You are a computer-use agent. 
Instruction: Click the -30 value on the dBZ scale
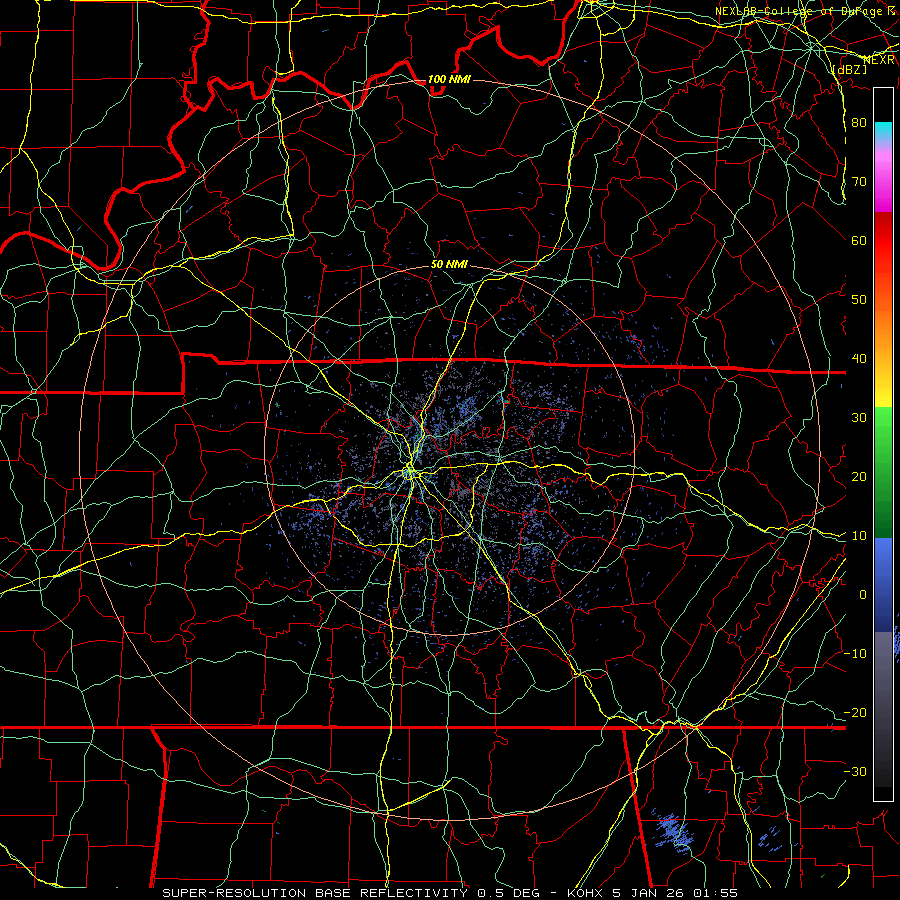click(855, 771)
